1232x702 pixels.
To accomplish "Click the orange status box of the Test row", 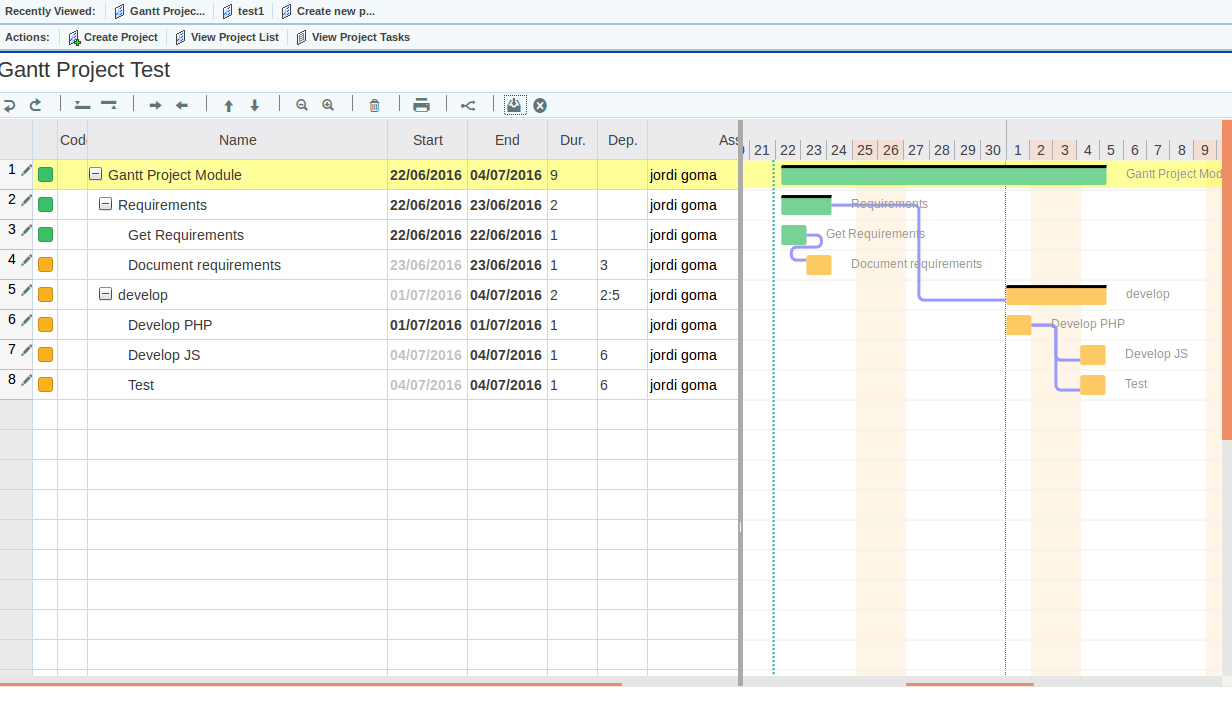I will [45, 385].
